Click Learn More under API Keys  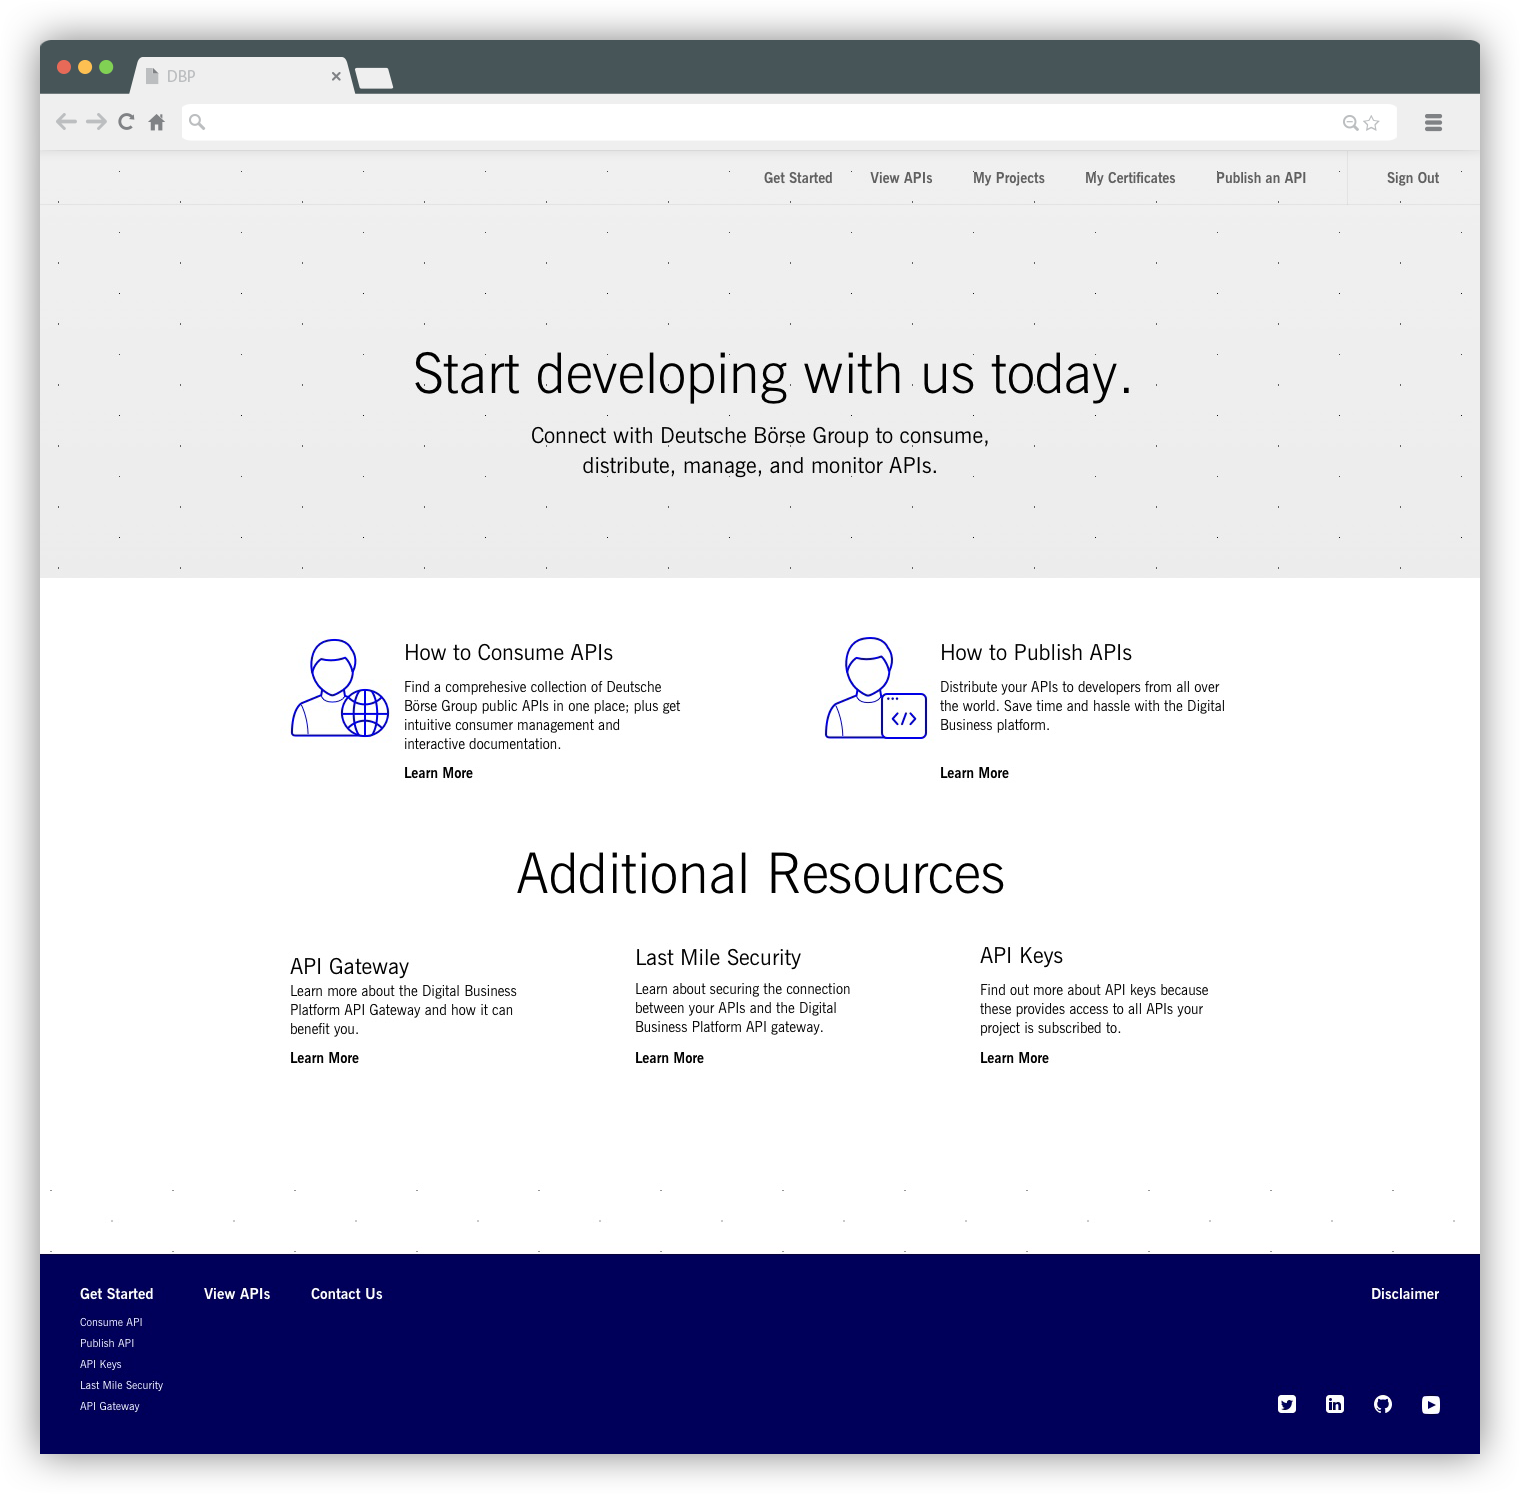[x=1014, y=1058]
